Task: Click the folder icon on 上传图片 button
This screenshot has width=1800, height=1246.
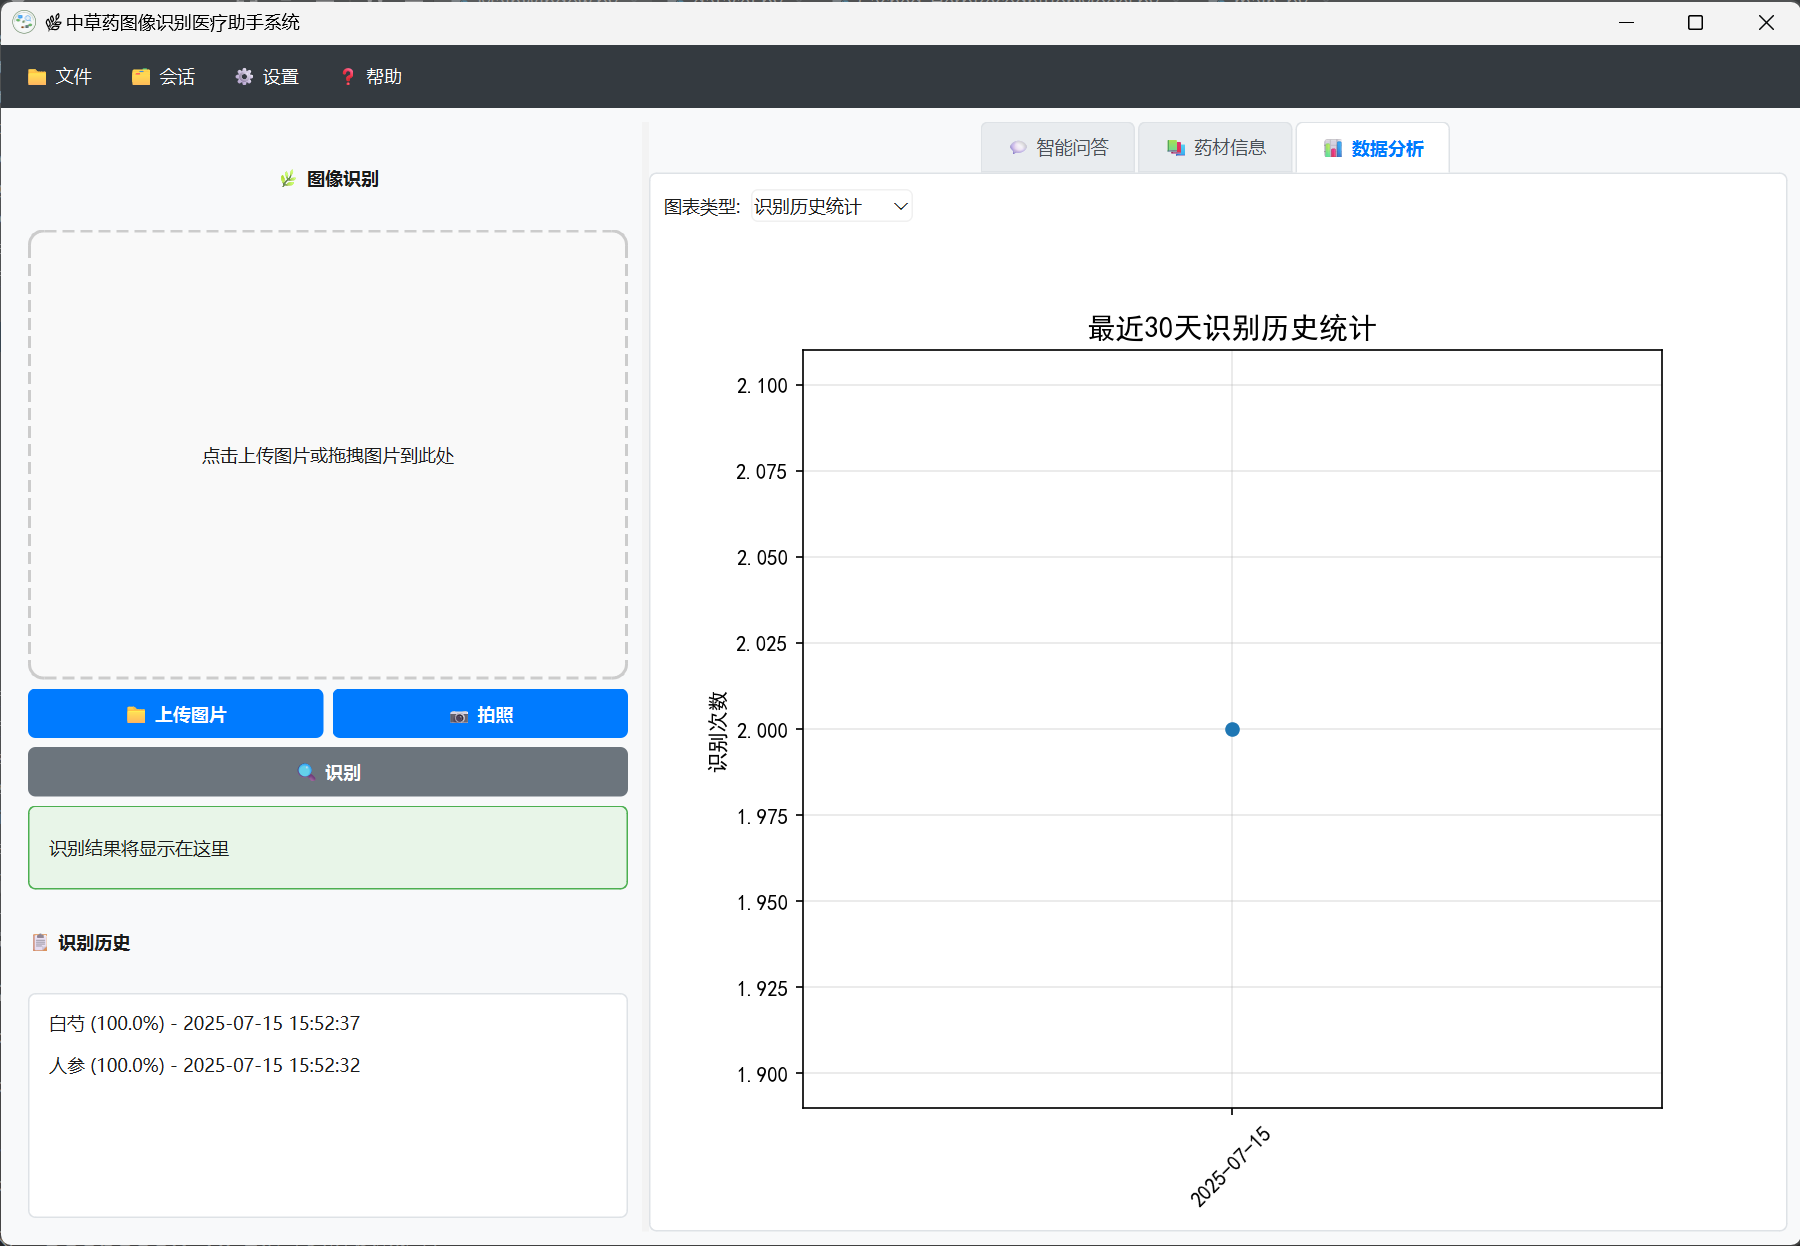Action: coord(136,714)
